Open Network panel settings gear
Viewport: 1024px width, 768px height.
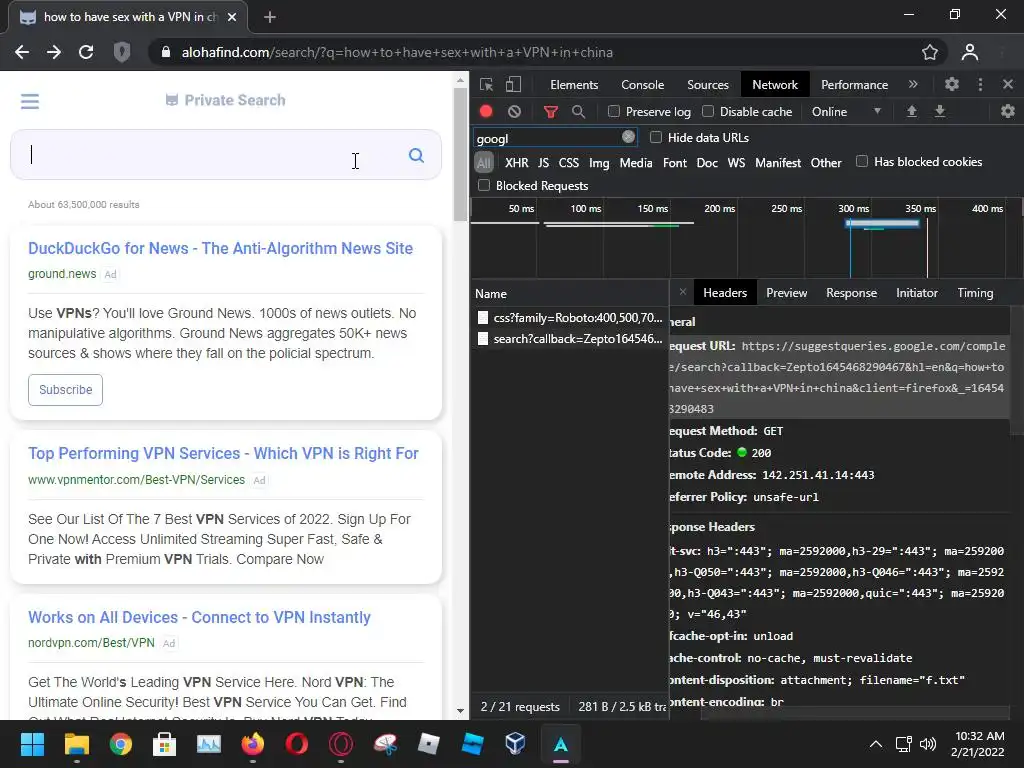1008,112
